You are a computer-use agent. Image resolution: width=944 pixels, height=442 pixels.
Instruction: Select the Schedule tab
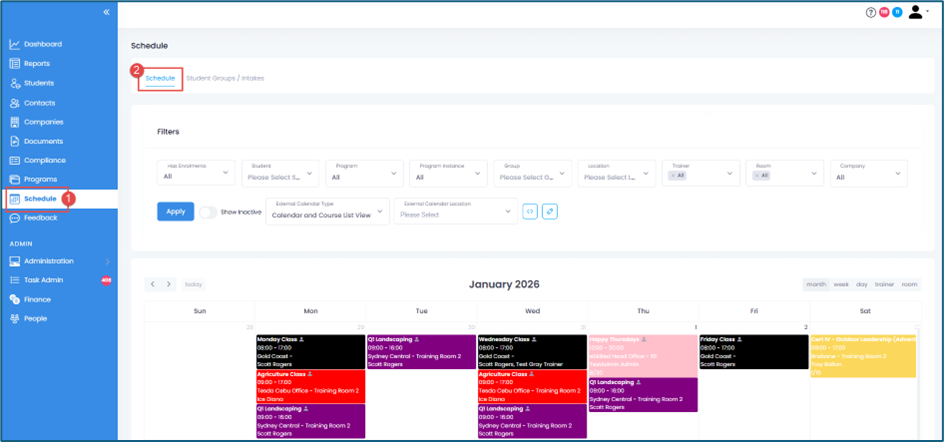click(160, 78)
